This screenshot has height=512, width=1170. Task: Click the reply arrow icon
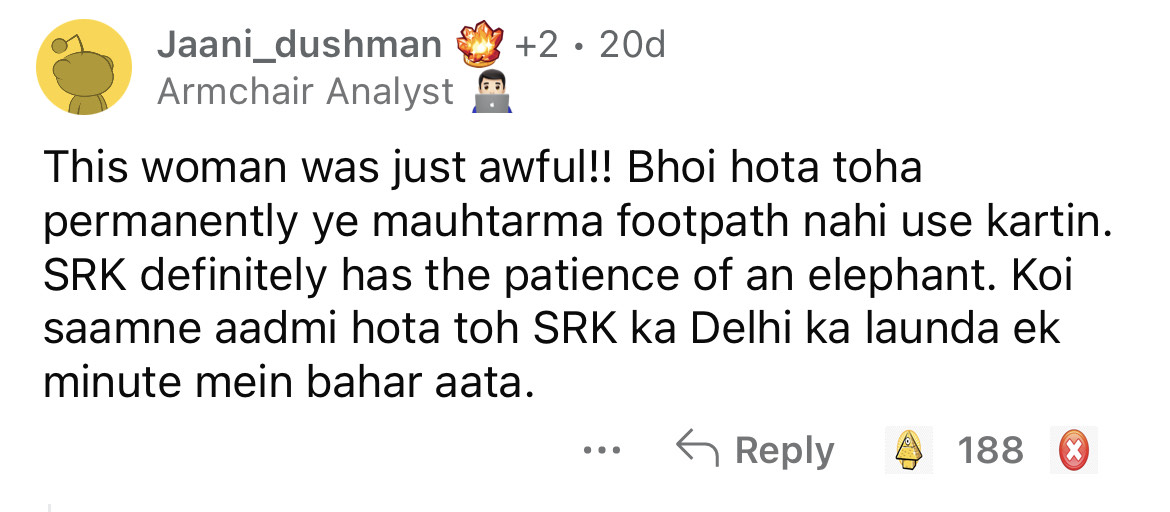pyautogui.click(x=697, y=449)
